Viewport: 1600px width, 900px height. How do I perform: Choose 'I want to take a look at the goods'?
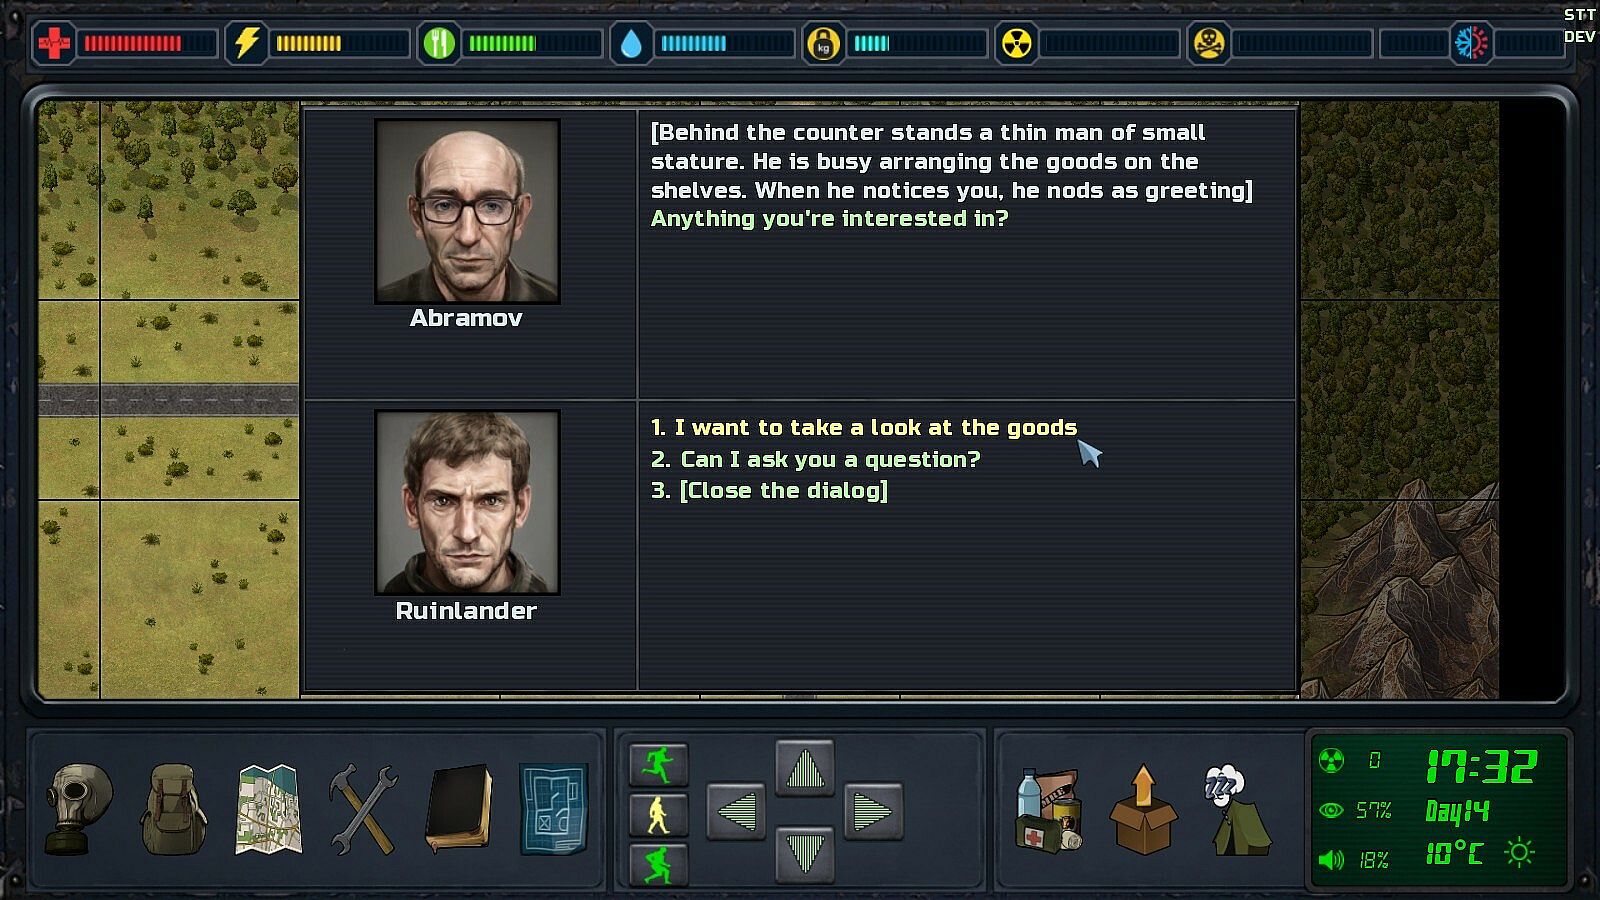(x=864, y=427)
